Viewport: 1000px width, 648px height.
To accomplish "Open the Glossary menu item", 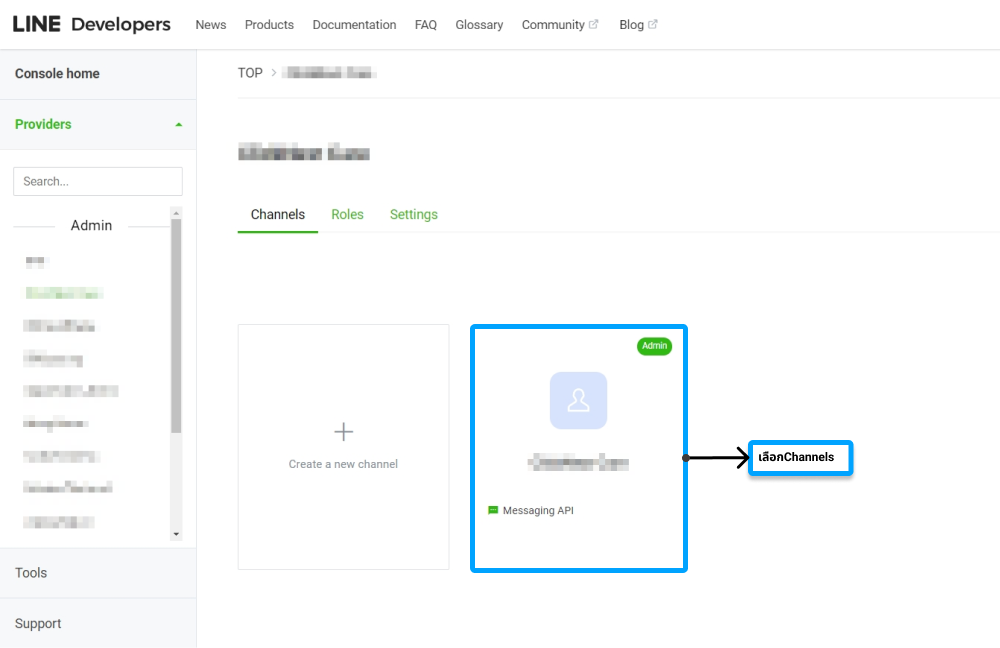I will (x=479, y=24).
